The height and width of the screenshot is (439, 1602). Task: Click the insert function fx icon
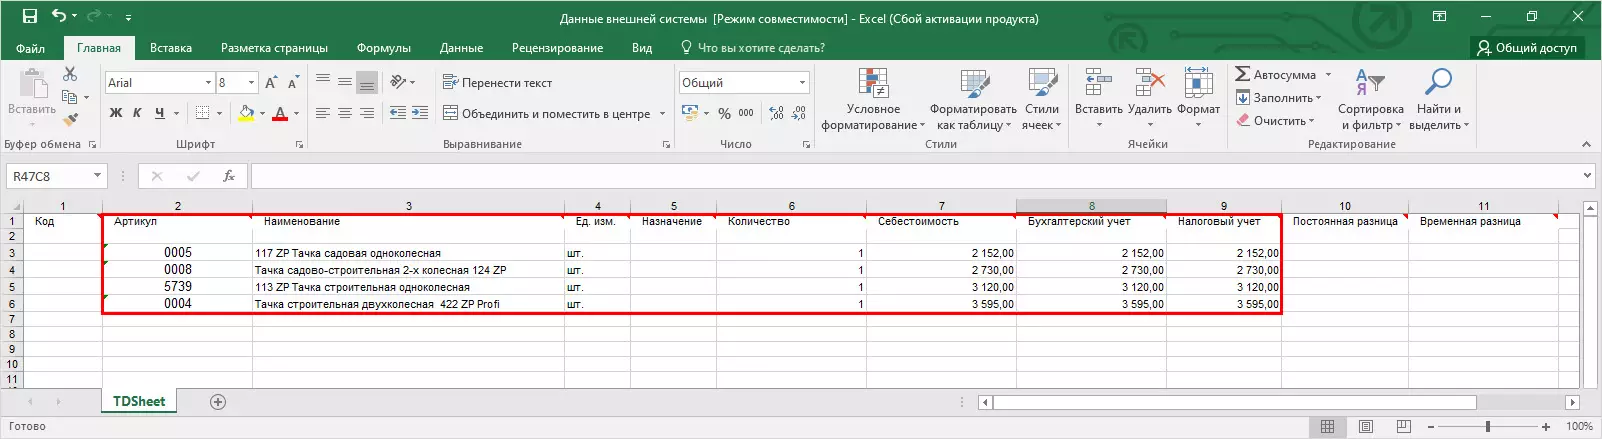click(229, 176)
